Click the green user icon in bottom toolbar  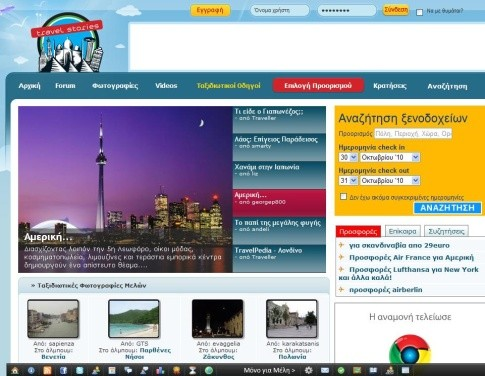(x=96, y=370)
